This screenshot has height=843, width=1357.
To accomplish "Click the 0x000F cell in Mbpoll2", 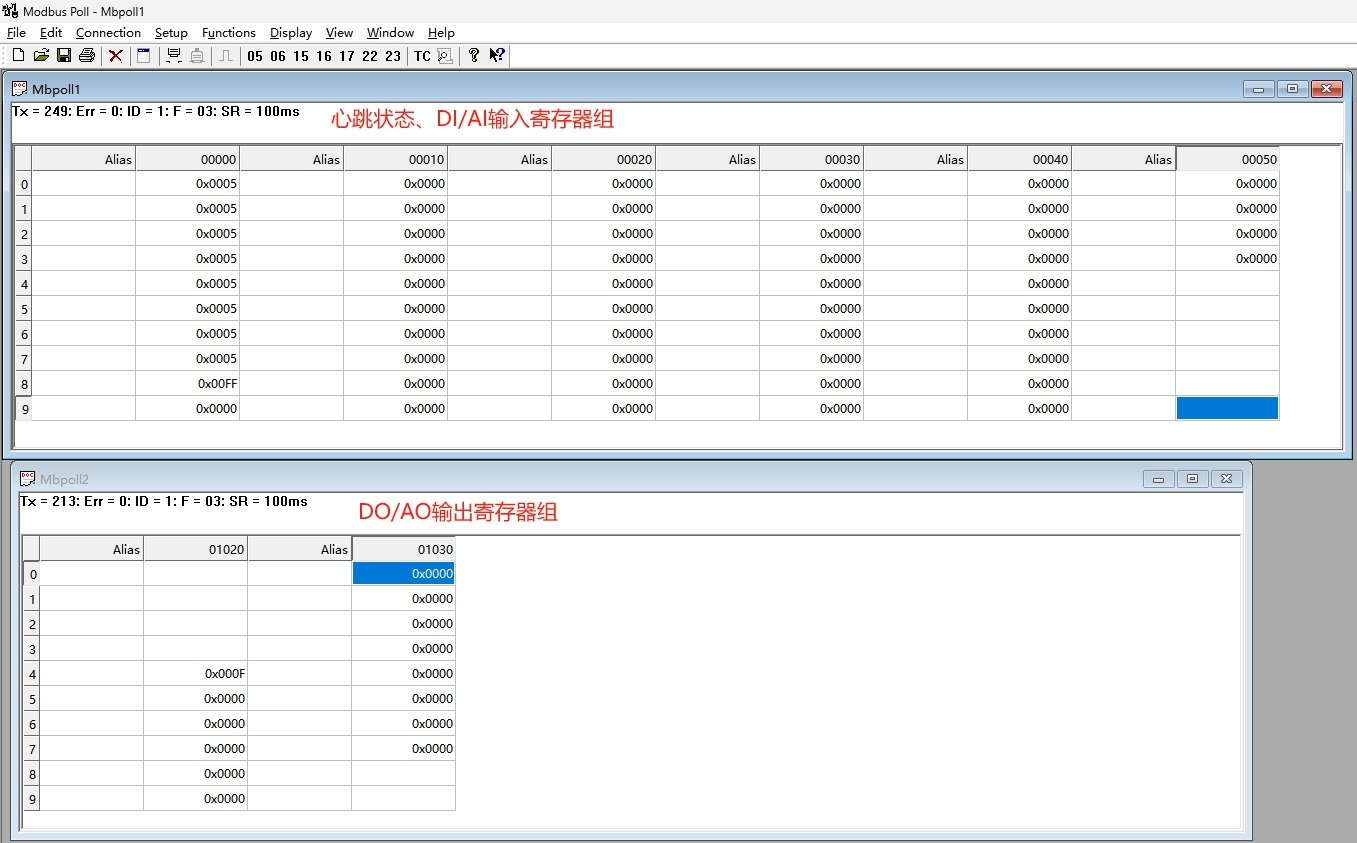I will click(x=196, y=673).
